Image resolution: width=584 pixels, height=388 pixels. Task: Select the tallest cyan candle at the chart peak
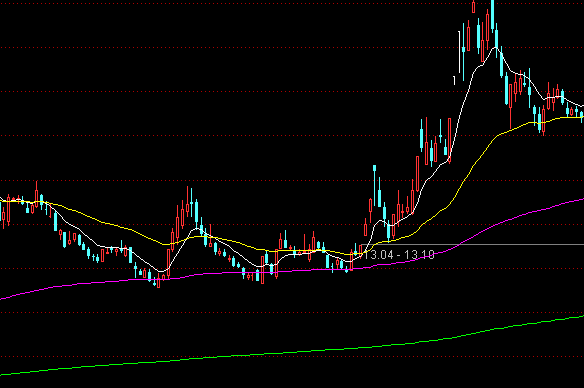(492, 15)
